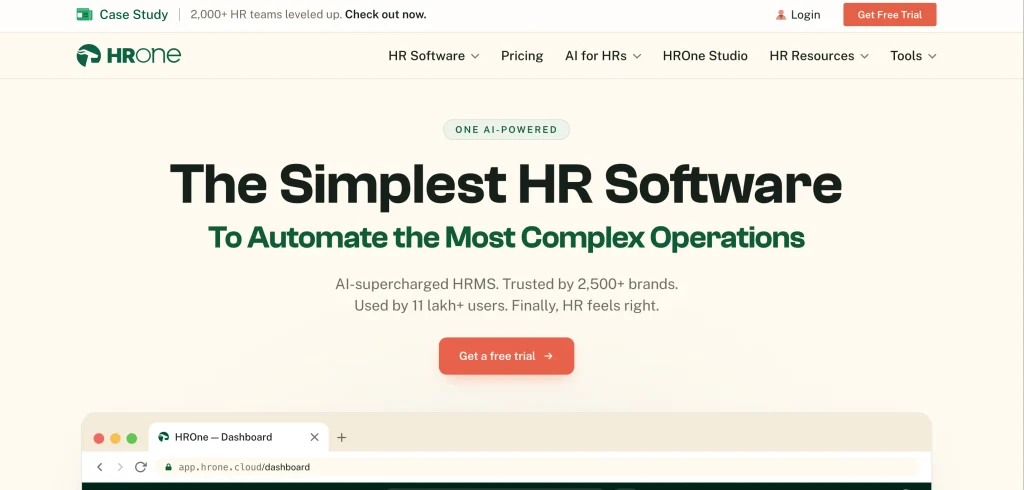The height and width of the screenshot is (490, 1024).
Task: Click the back arrow in mockup browser
Action: 100,467
